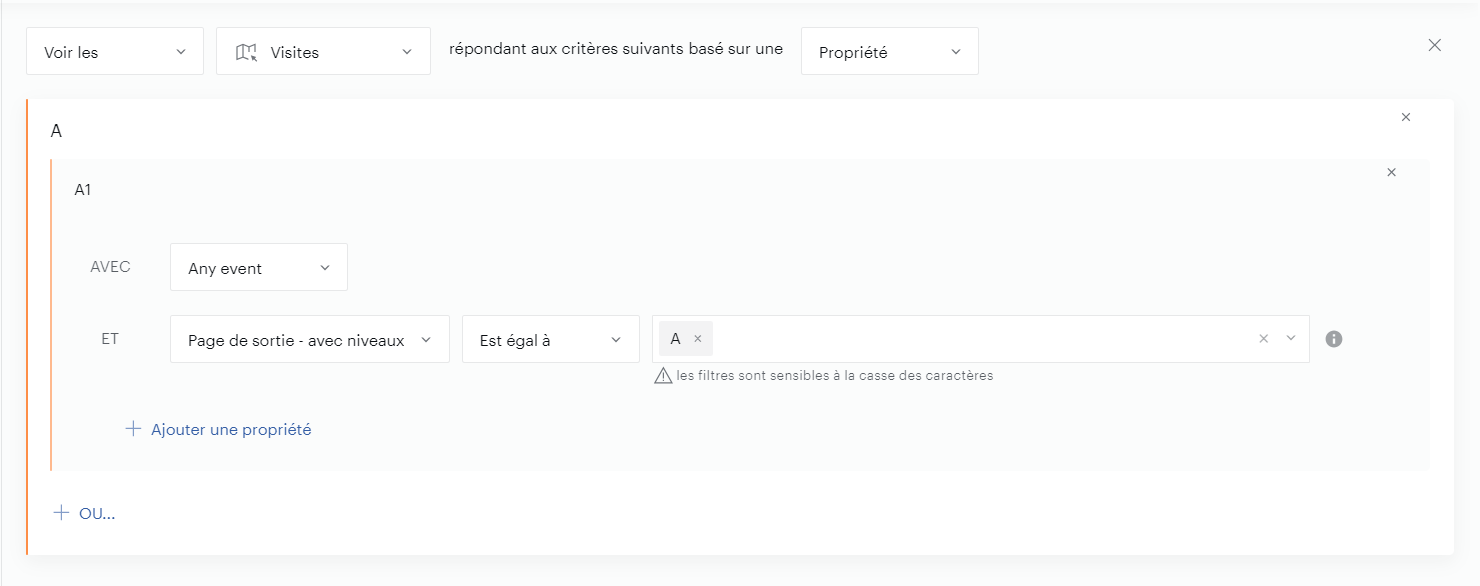Open the Visites dropdown
The width and height of the screenshot is (1480, 586).
pos(323,52)
